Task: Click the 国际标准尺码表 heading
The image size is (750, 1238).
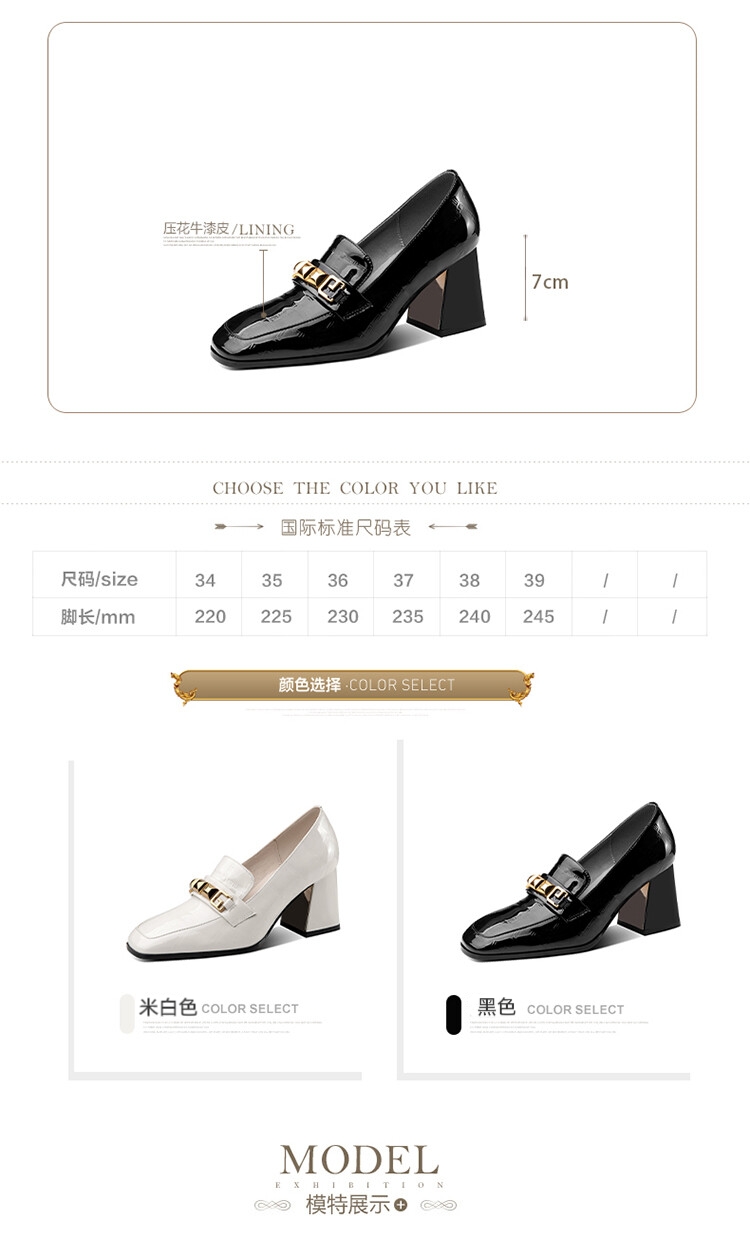Action: (346, 527)
